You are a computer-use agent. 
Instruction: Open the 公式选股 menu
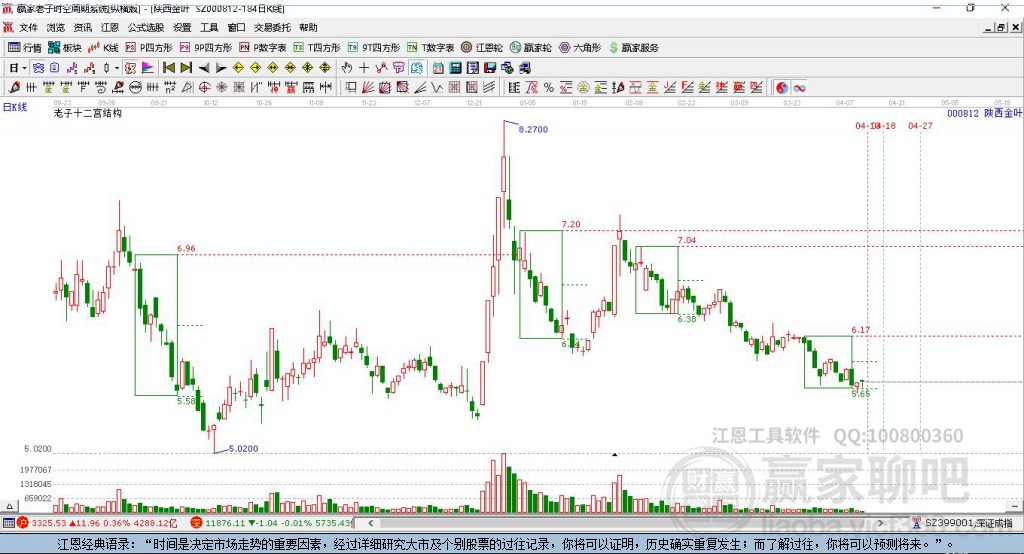click(x=146, y=27)
